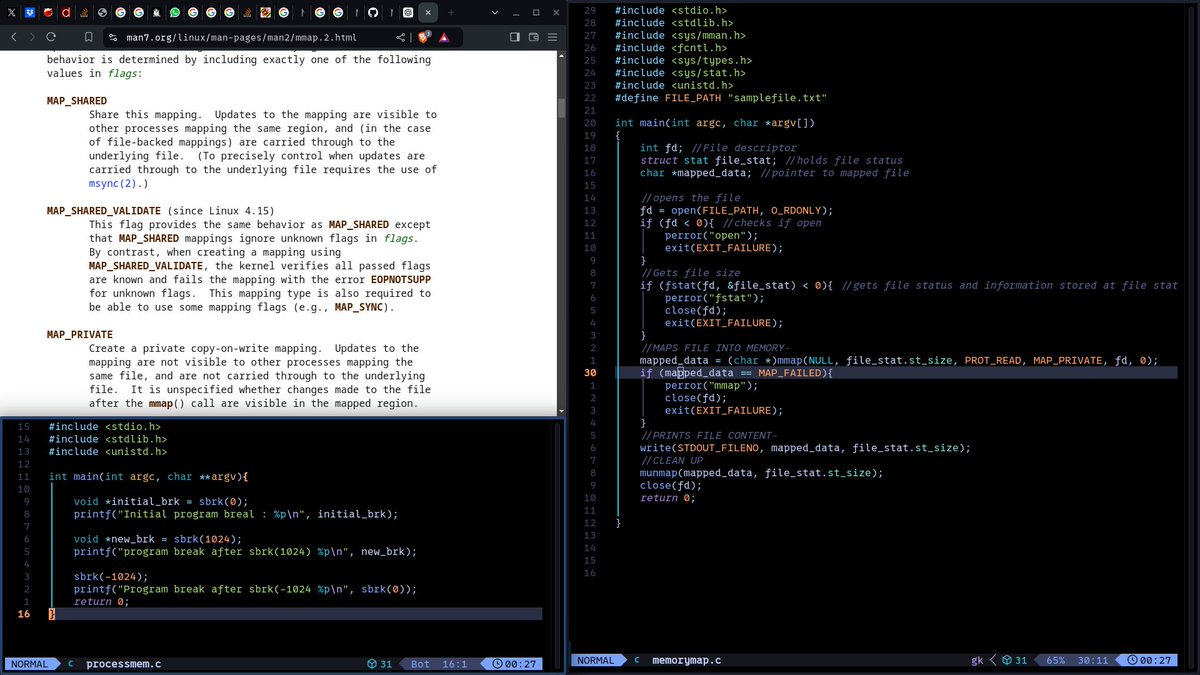Open Brave Rewards triangle icon
Viewport: 1200px width, 675px height.
[443, 37]
